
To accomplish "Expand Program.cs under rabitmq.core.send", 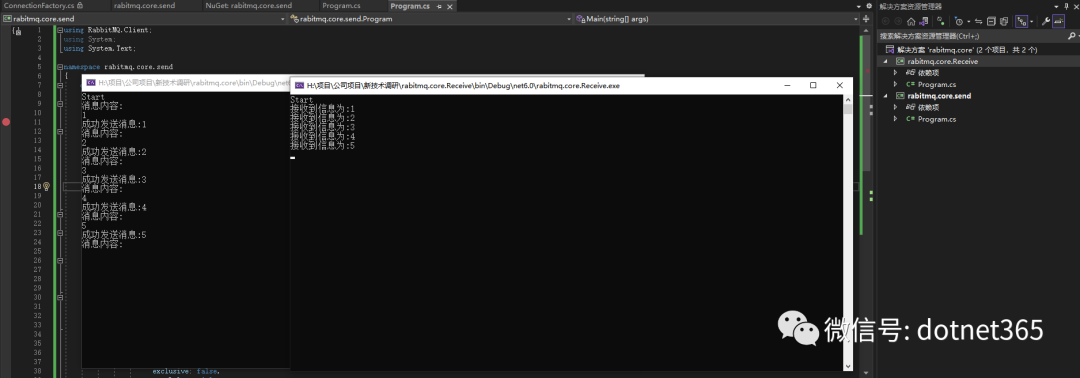I will click(x=895, y=119).
